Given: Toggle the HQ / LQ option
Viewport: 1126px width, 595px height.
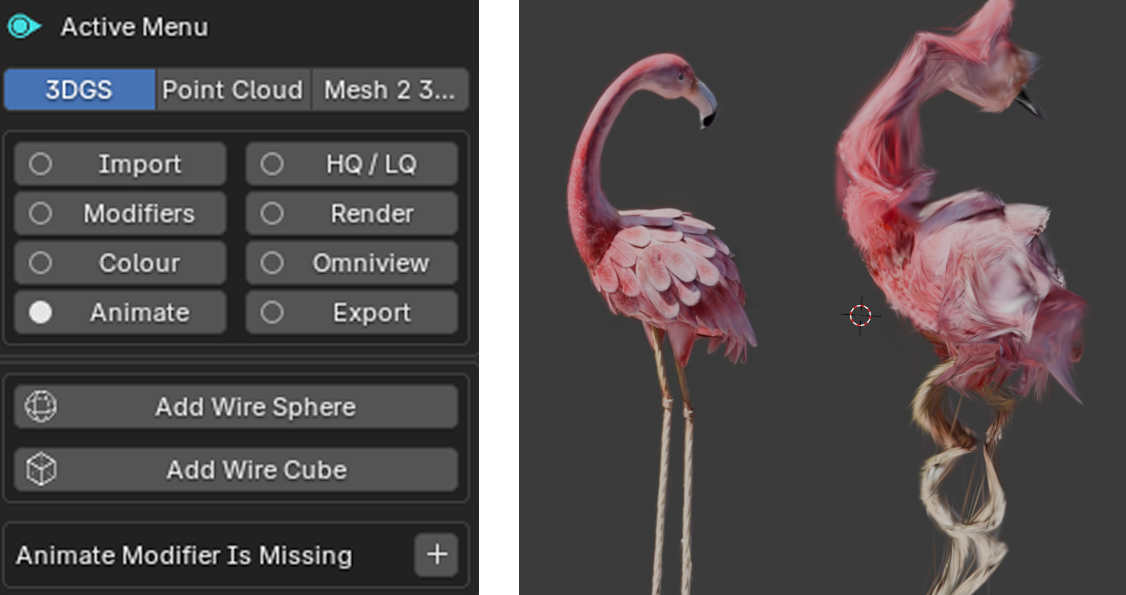Looking at the screenshot, I should pyautogui.click(x=352, y=164).
